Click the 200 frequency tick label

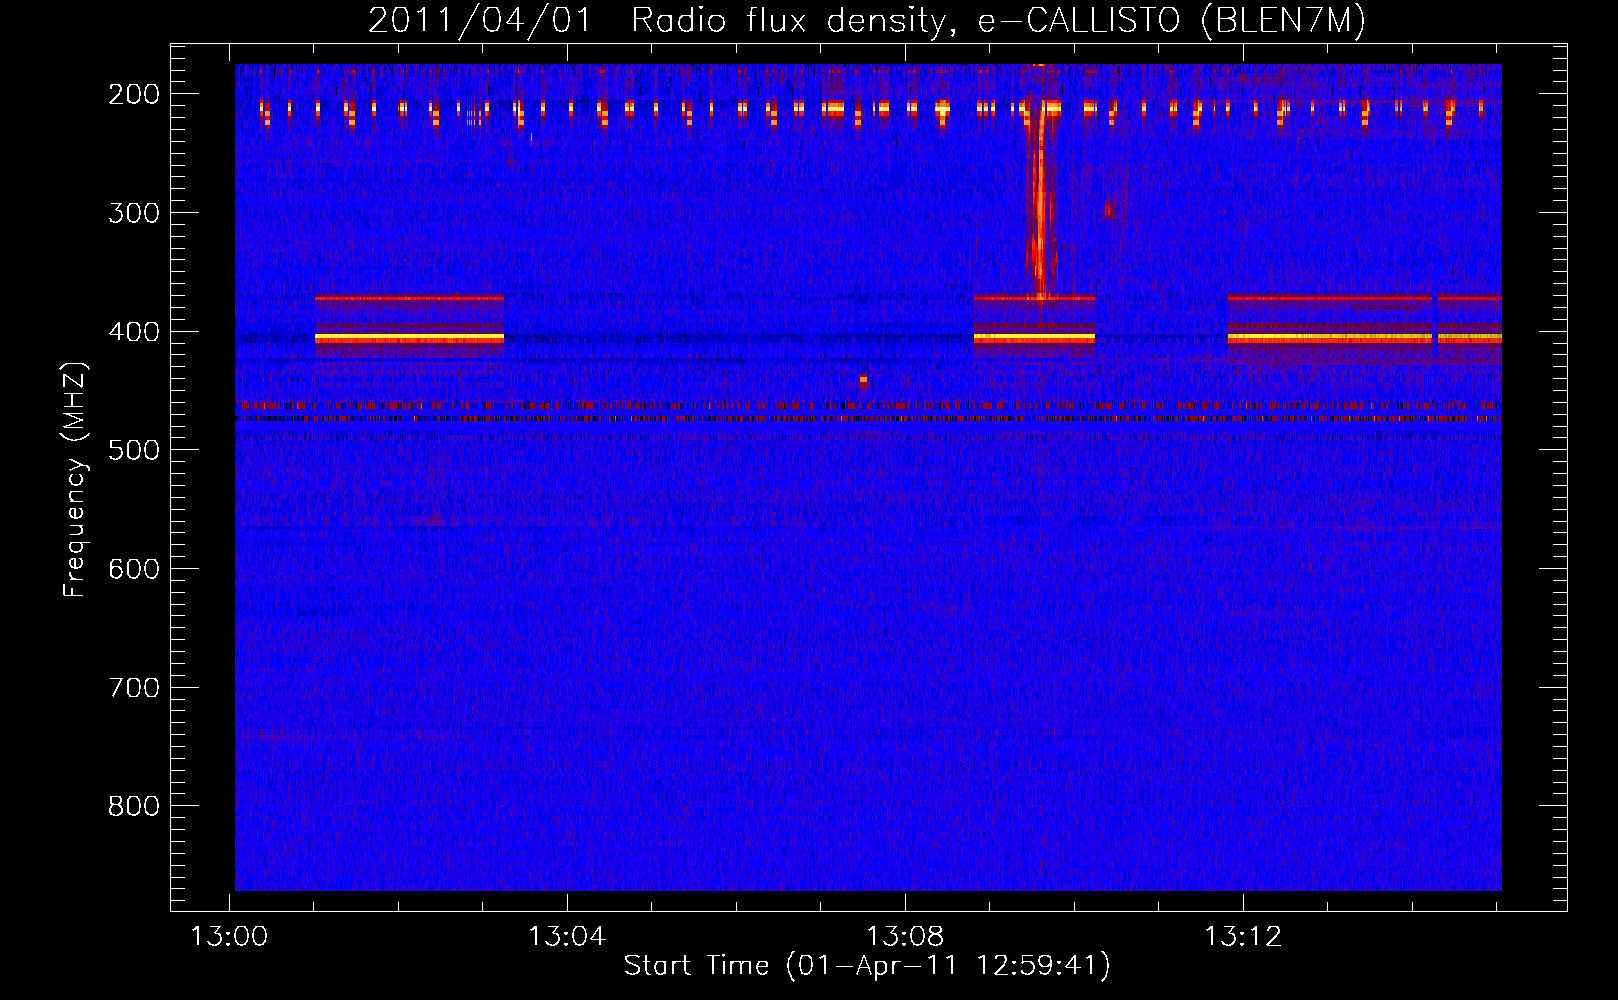[134, 94]
